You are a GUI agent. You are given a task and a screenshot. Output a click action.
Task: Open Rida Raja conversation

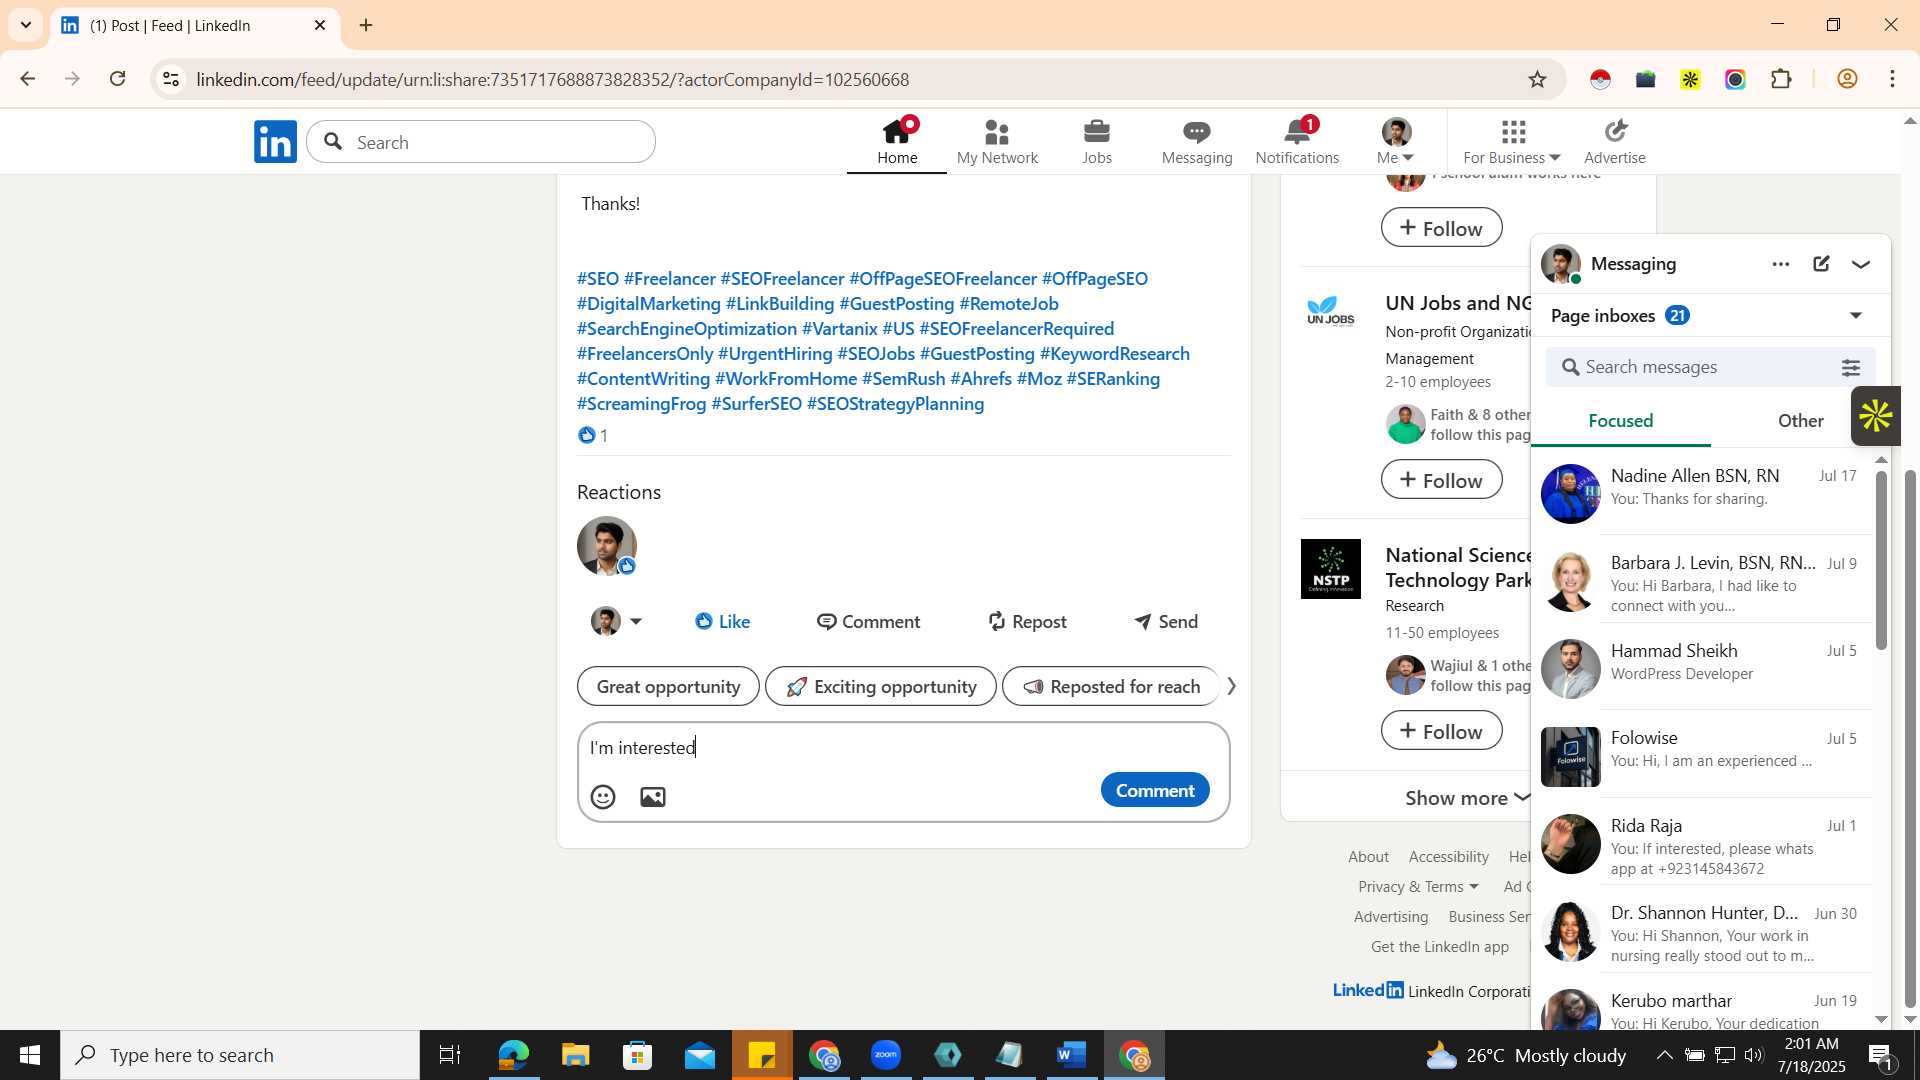pos(1702,842)
